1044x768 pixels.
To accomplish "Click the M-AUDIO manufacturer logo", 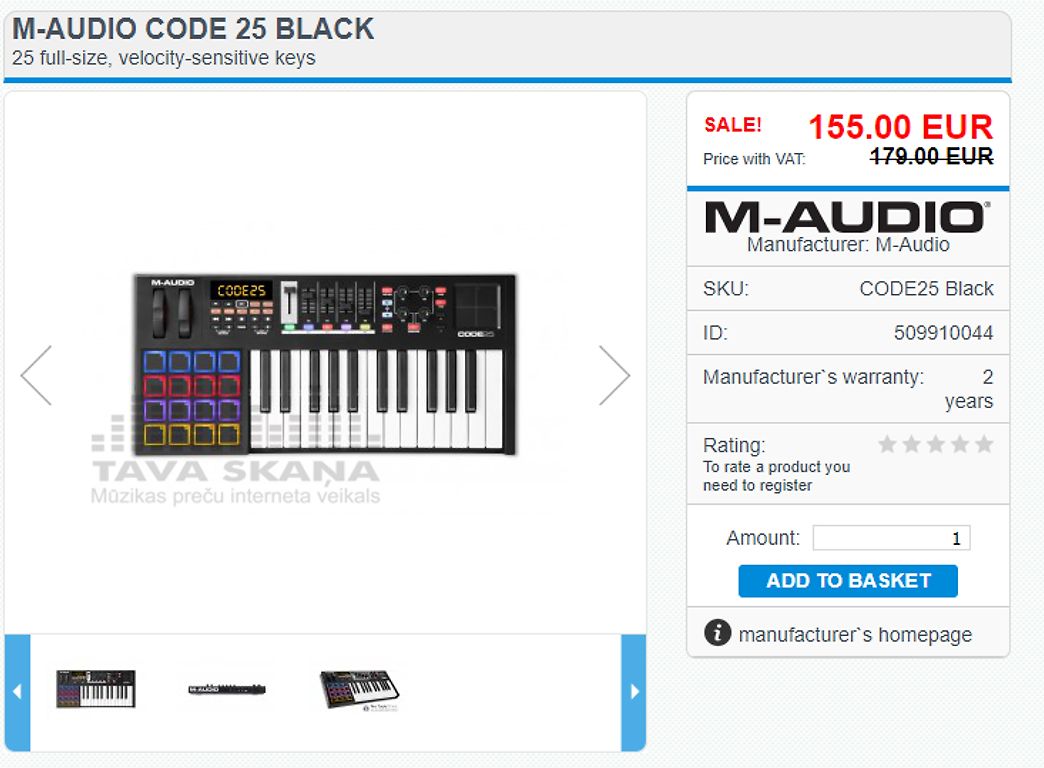I will click(x=848, y=217).
